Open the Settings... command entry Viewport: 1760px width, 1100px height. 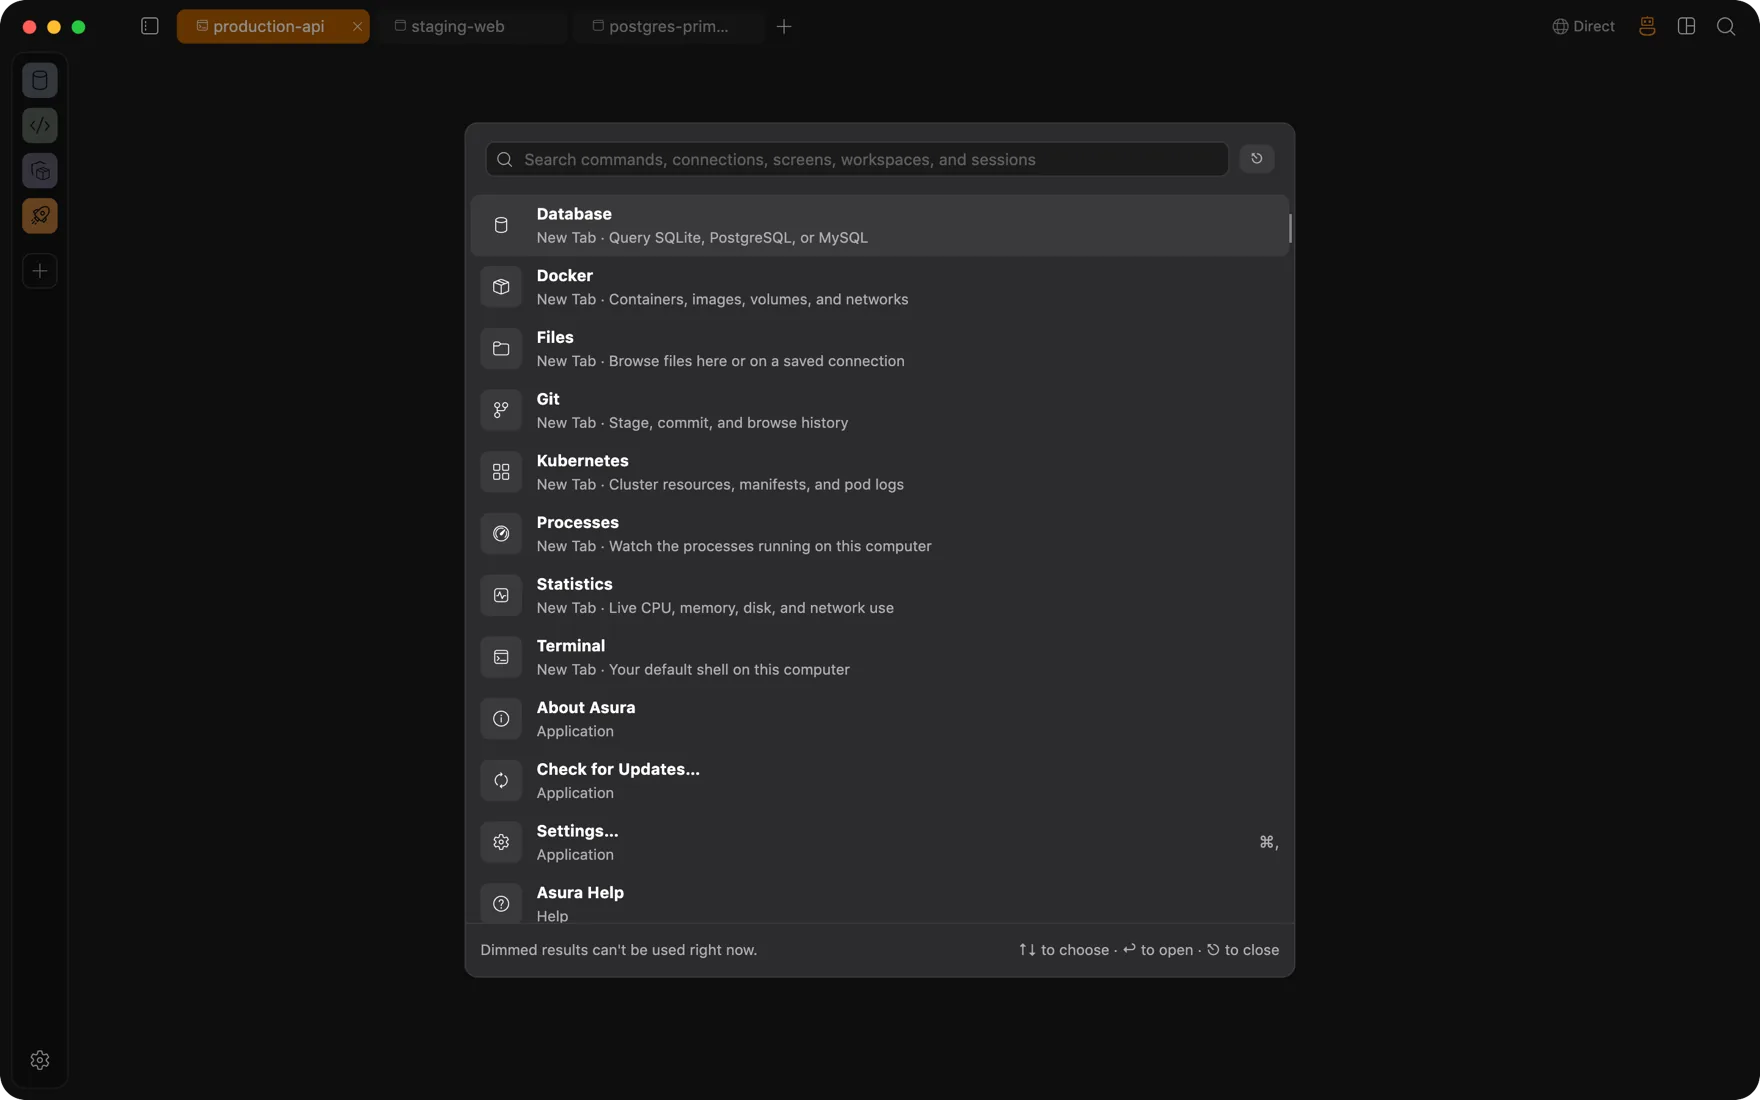tap(880, 842)
